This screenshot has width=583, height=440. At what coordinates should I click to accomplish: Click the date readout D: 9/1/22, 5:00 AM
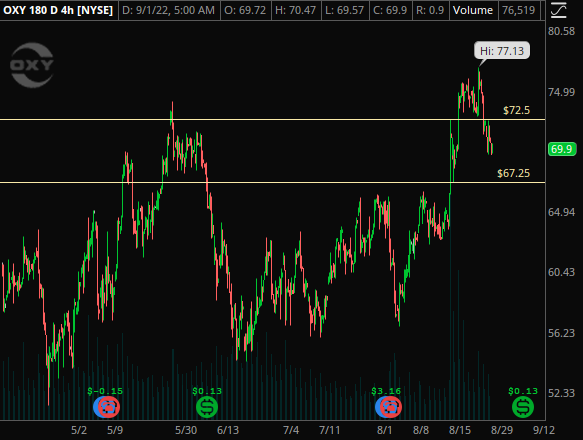point(168,10)
